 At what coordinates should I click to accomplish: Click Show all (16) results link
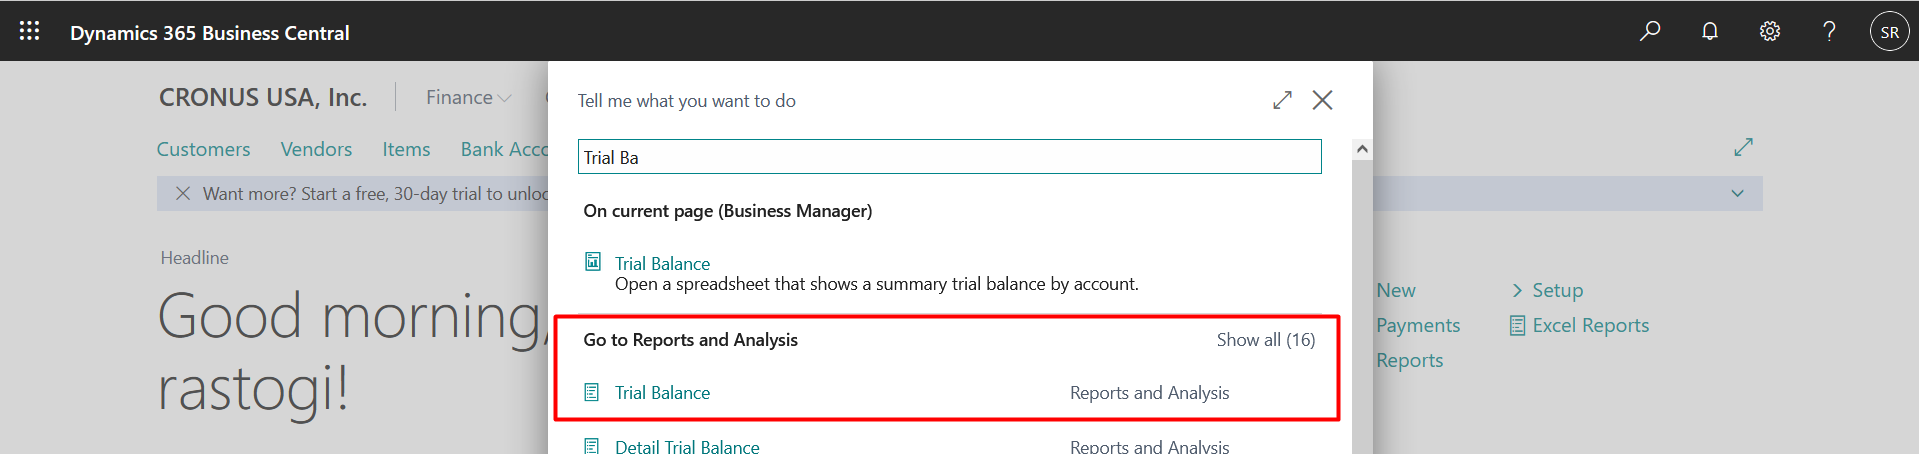coord(1265,340)
